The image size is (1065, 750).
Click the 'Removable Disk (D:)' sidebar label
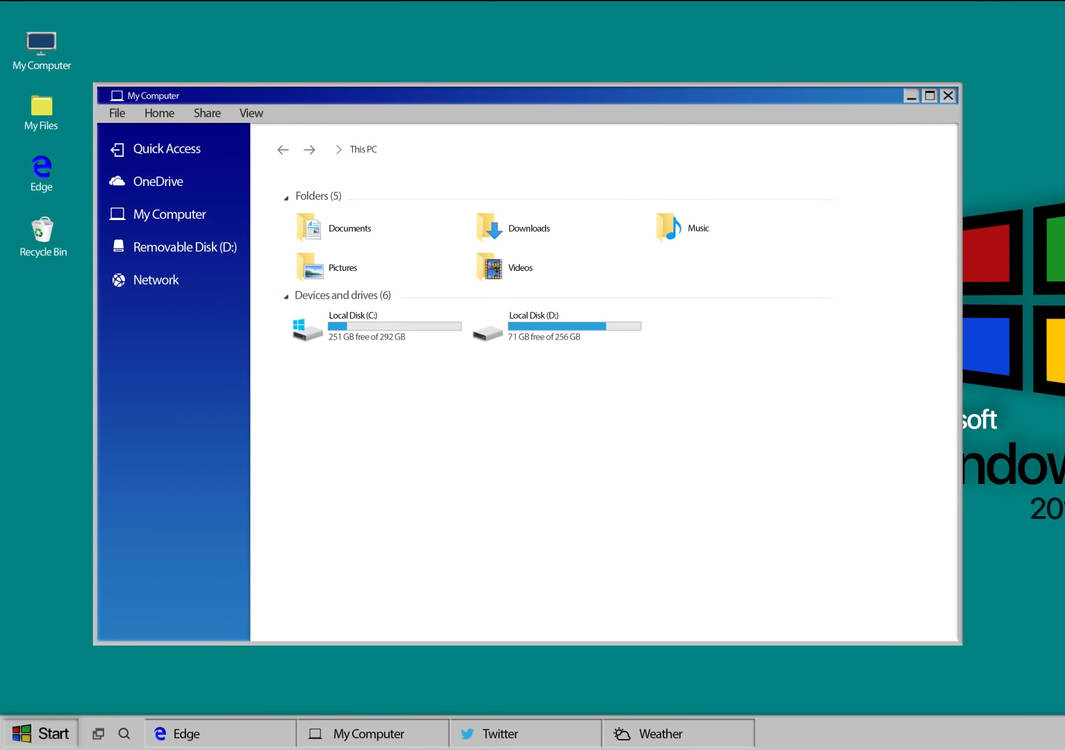pos(185,247)
